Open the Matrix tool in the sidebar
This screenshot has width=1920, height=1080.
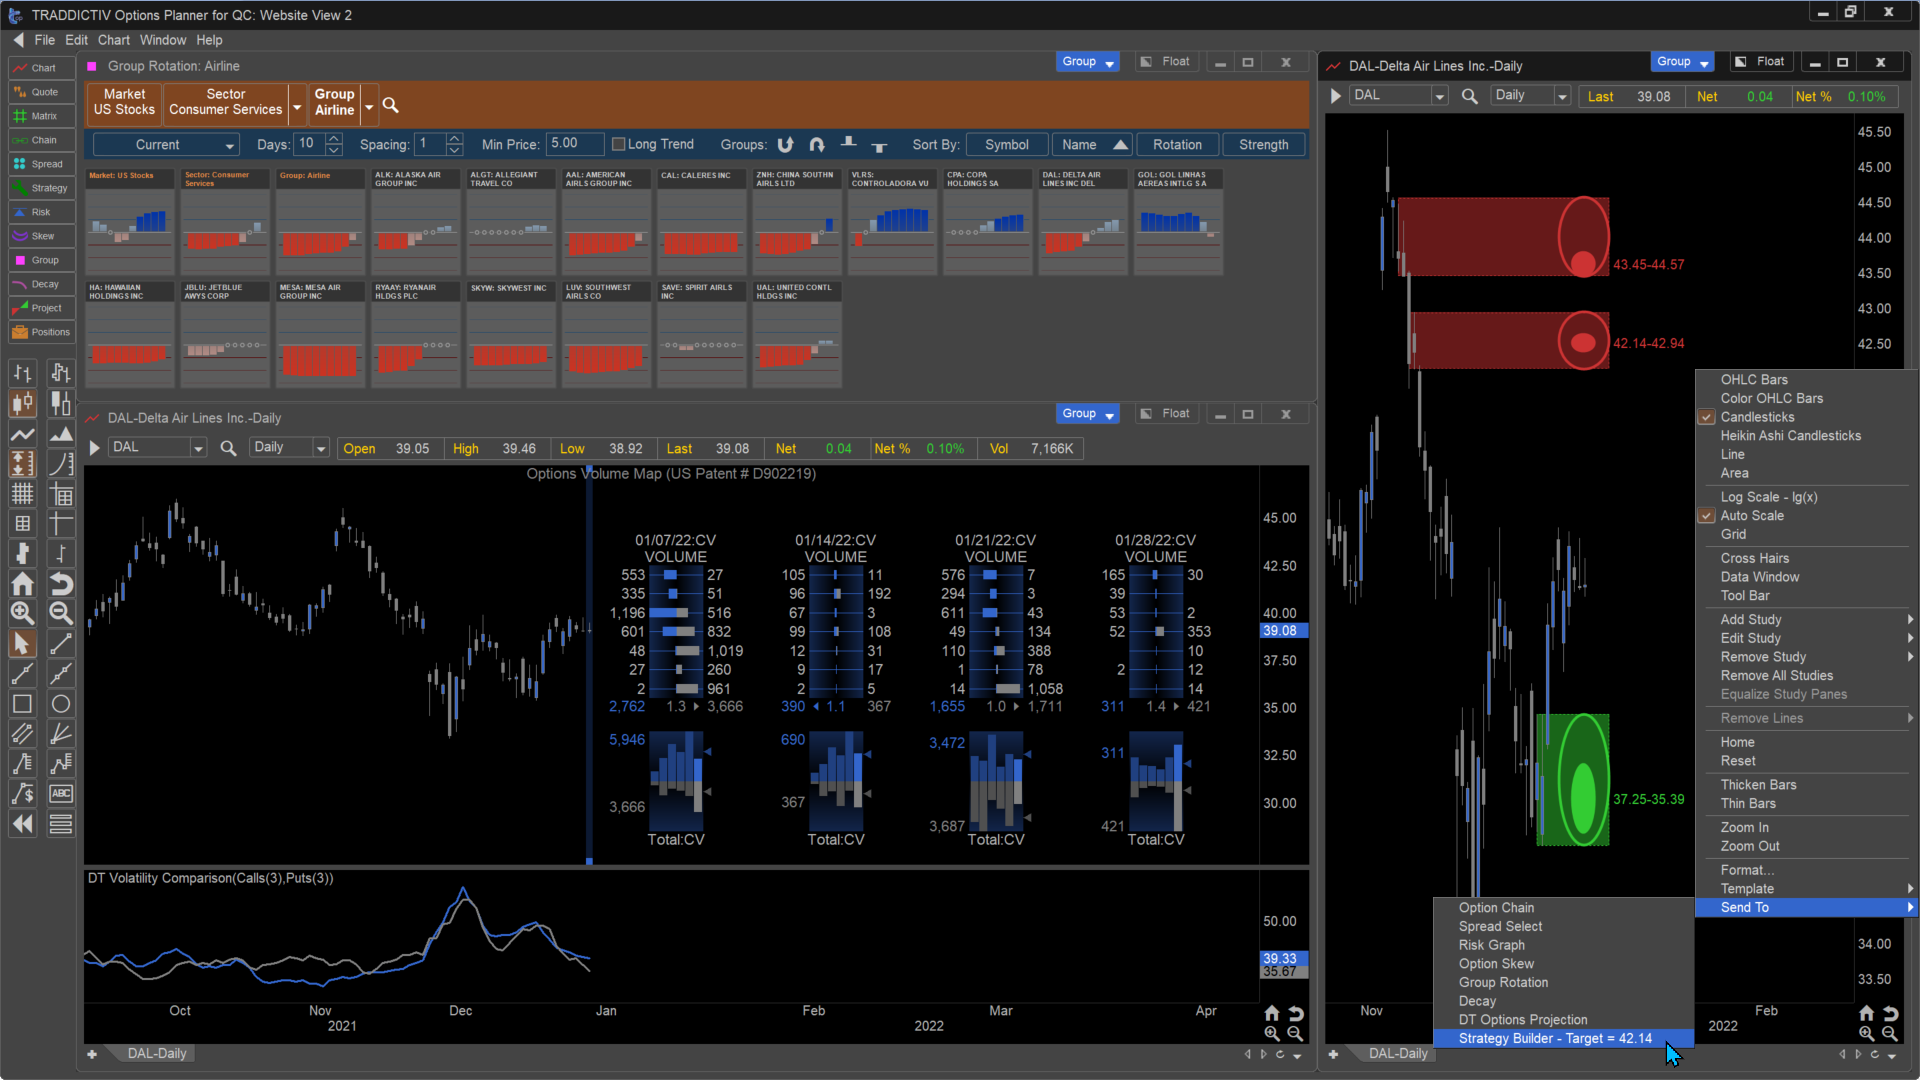tap(42, 116)
